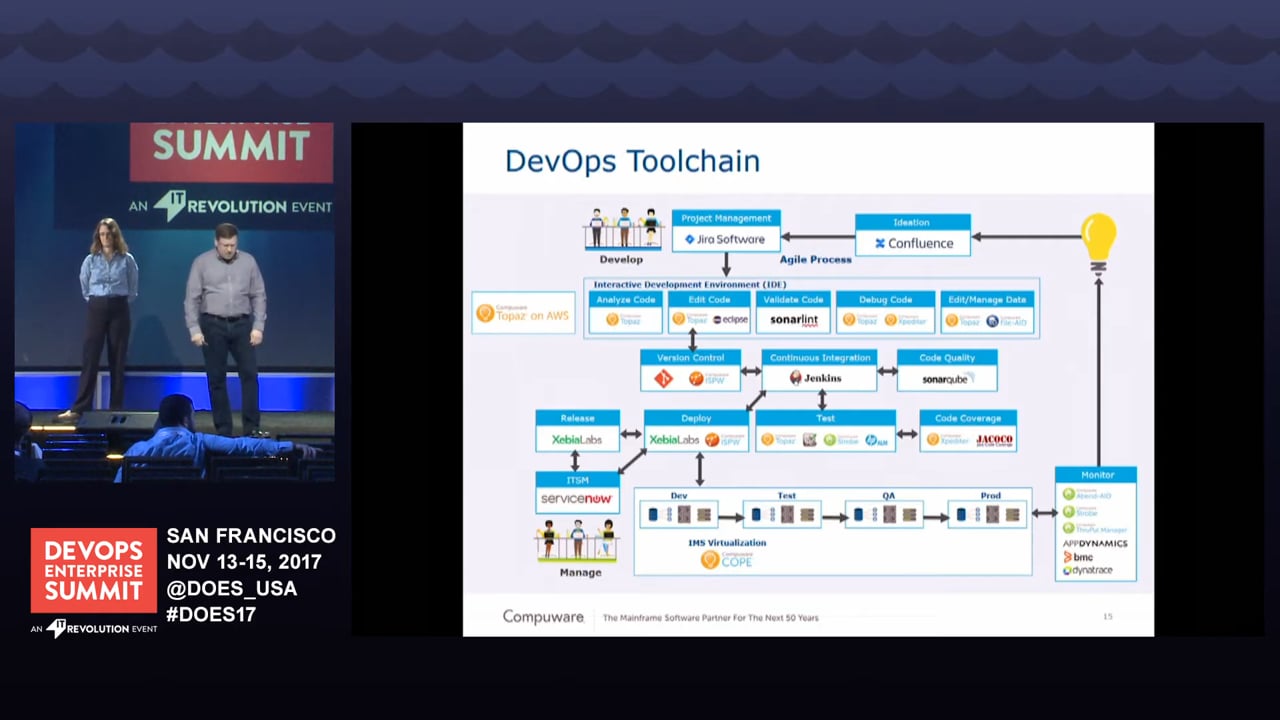Click the Code Quality header
Screen dimensions: 1280x720
pos(946,357)
